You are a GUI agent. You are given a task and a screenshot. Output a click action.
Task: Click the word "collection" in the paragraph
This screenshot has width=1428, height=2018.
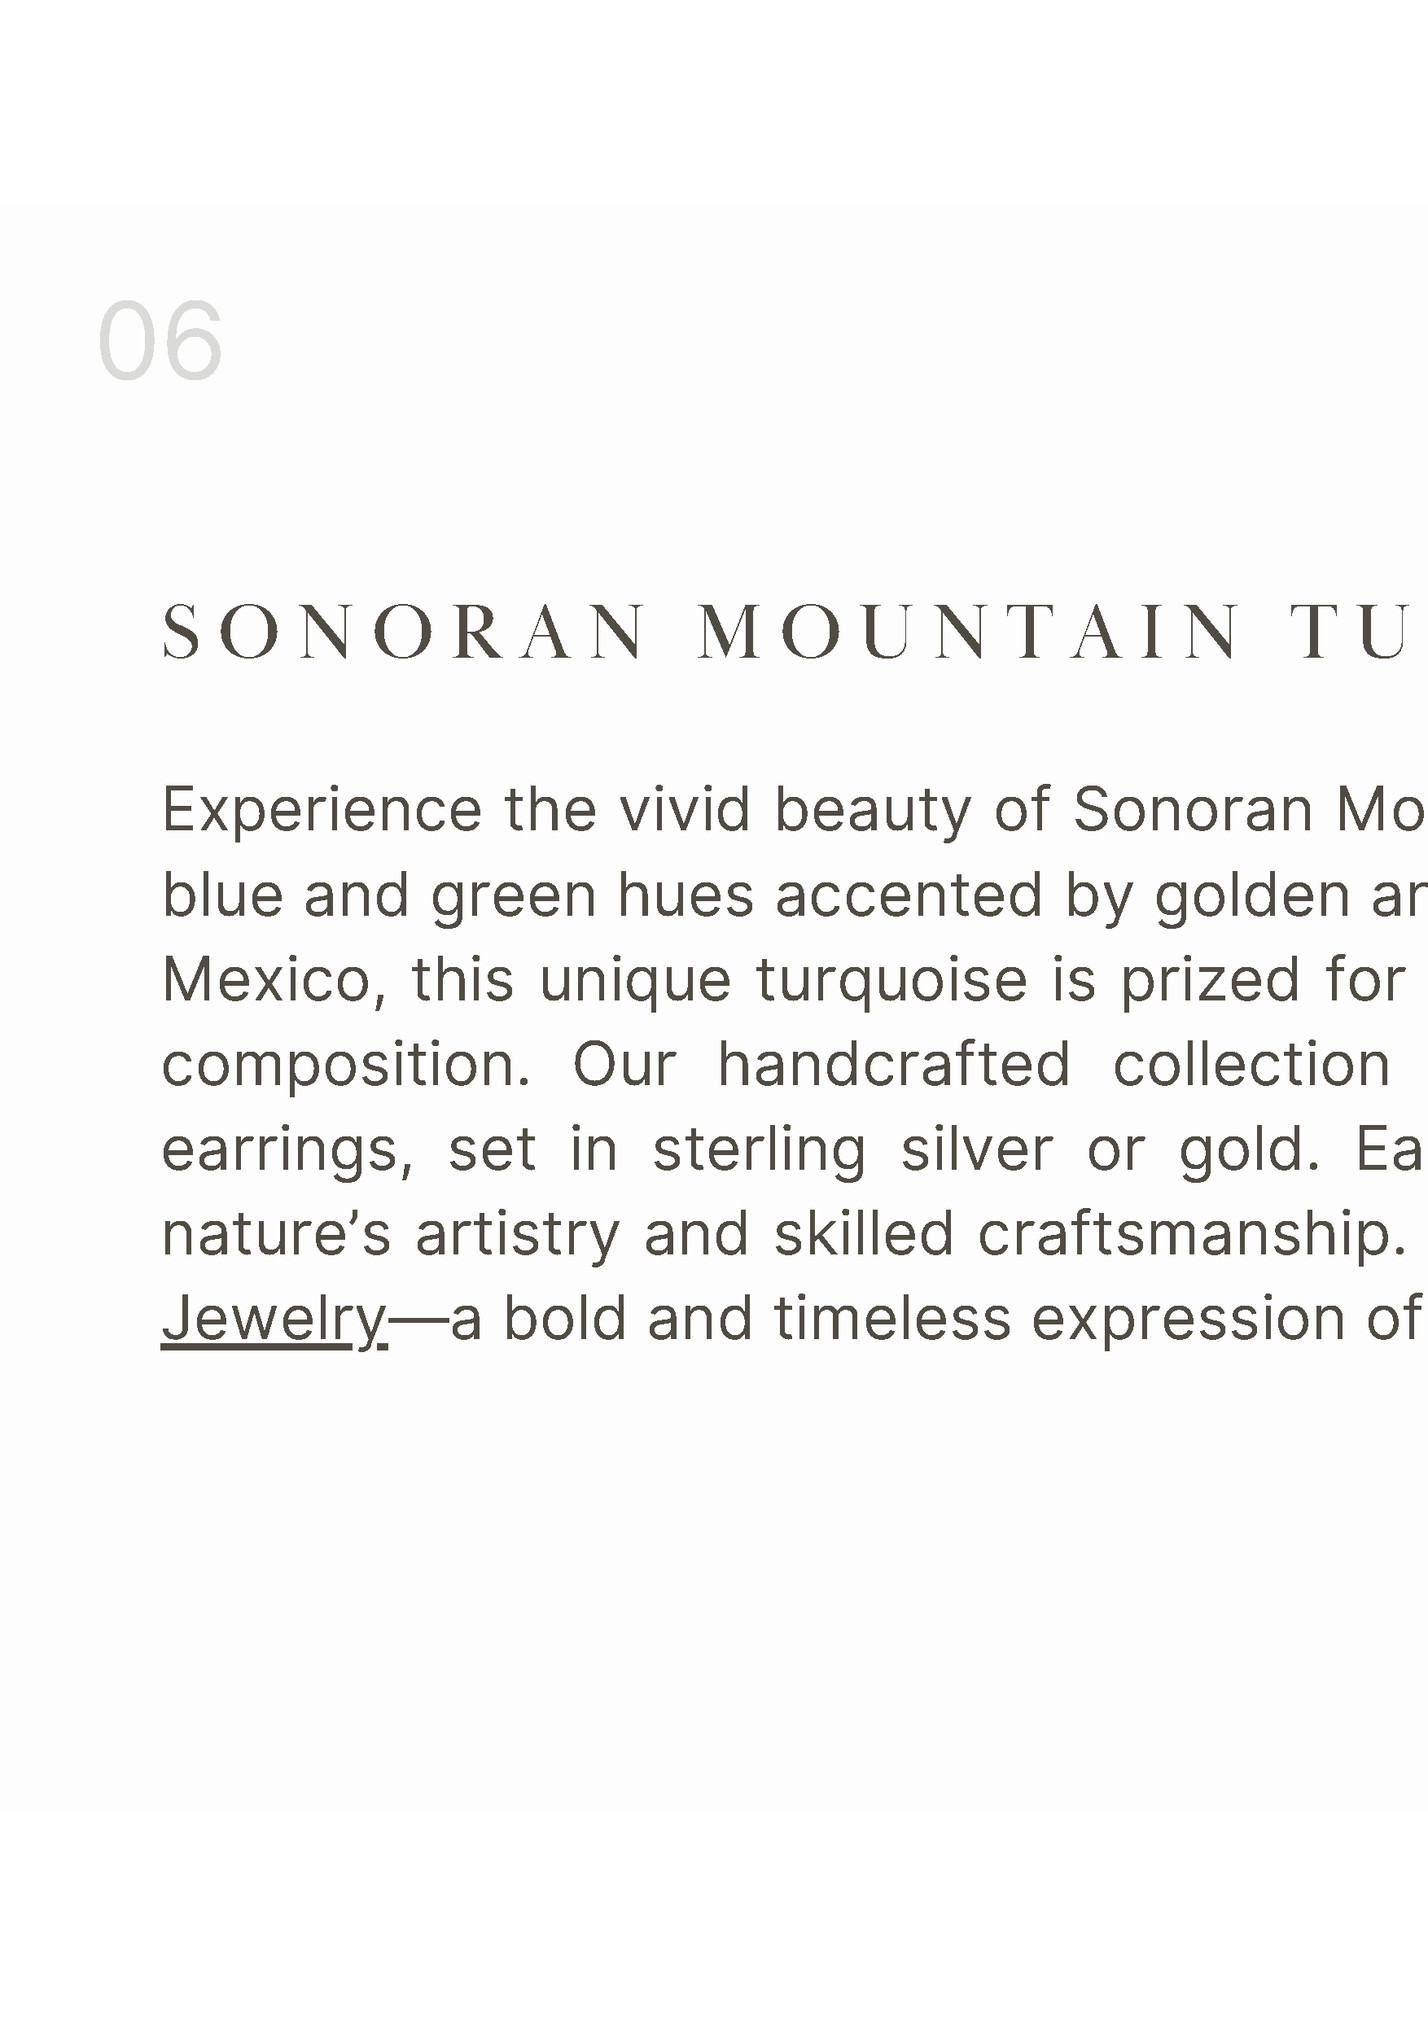tap(1251, 1065)
